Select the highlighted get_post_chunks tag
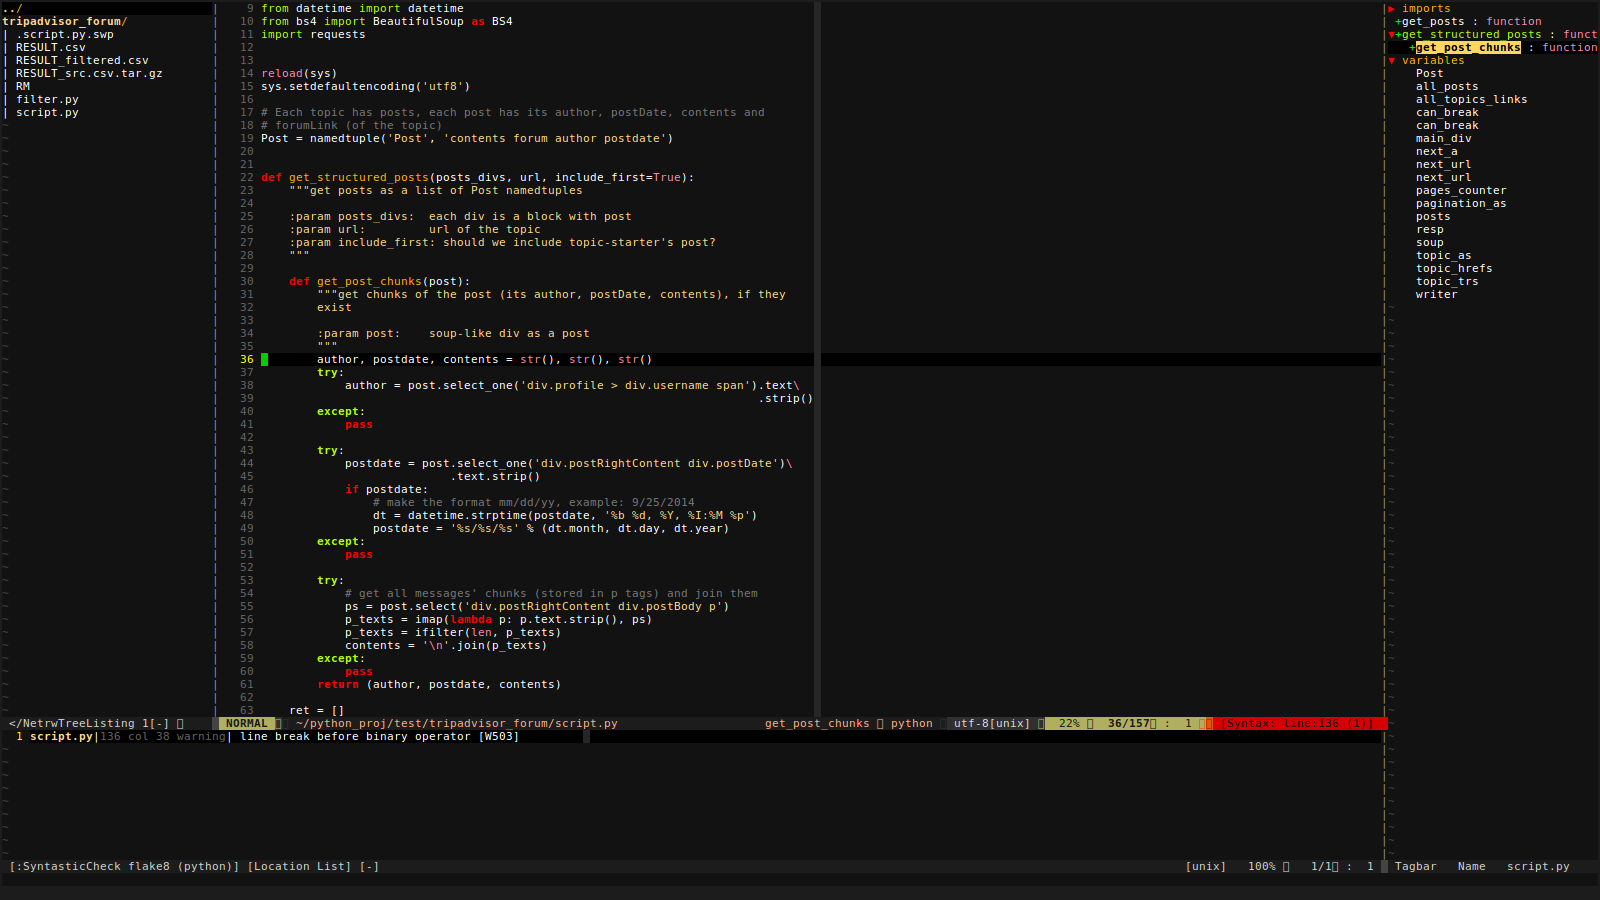The image size is (1600, 900). 1468,47
